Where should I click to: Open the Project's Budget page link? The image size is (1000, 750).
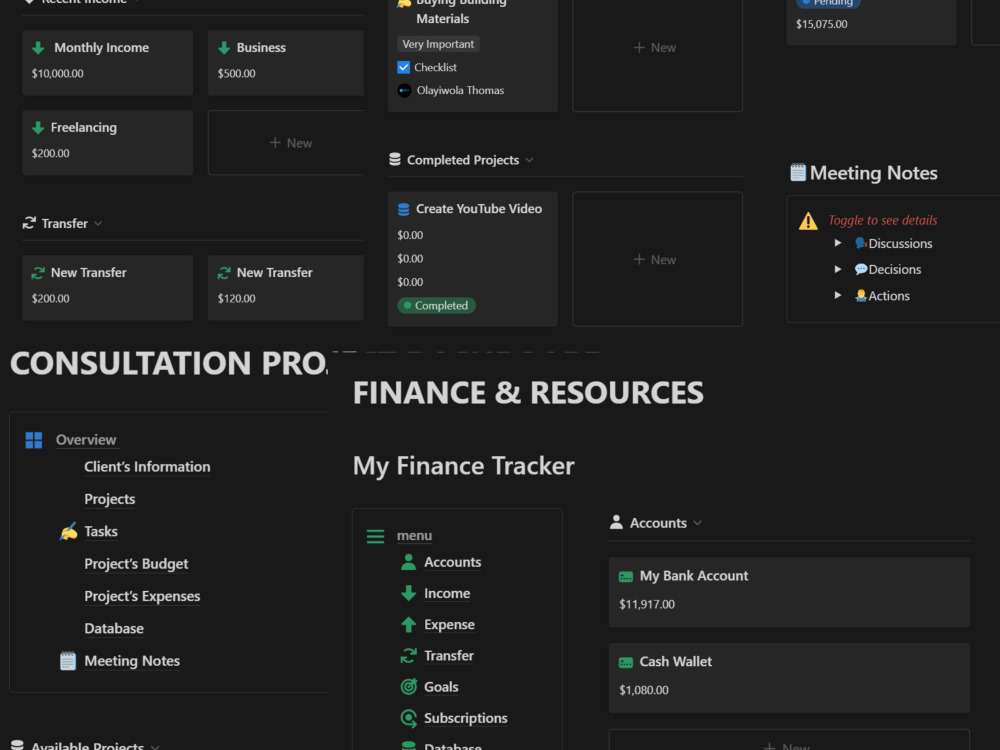(136, 564)
